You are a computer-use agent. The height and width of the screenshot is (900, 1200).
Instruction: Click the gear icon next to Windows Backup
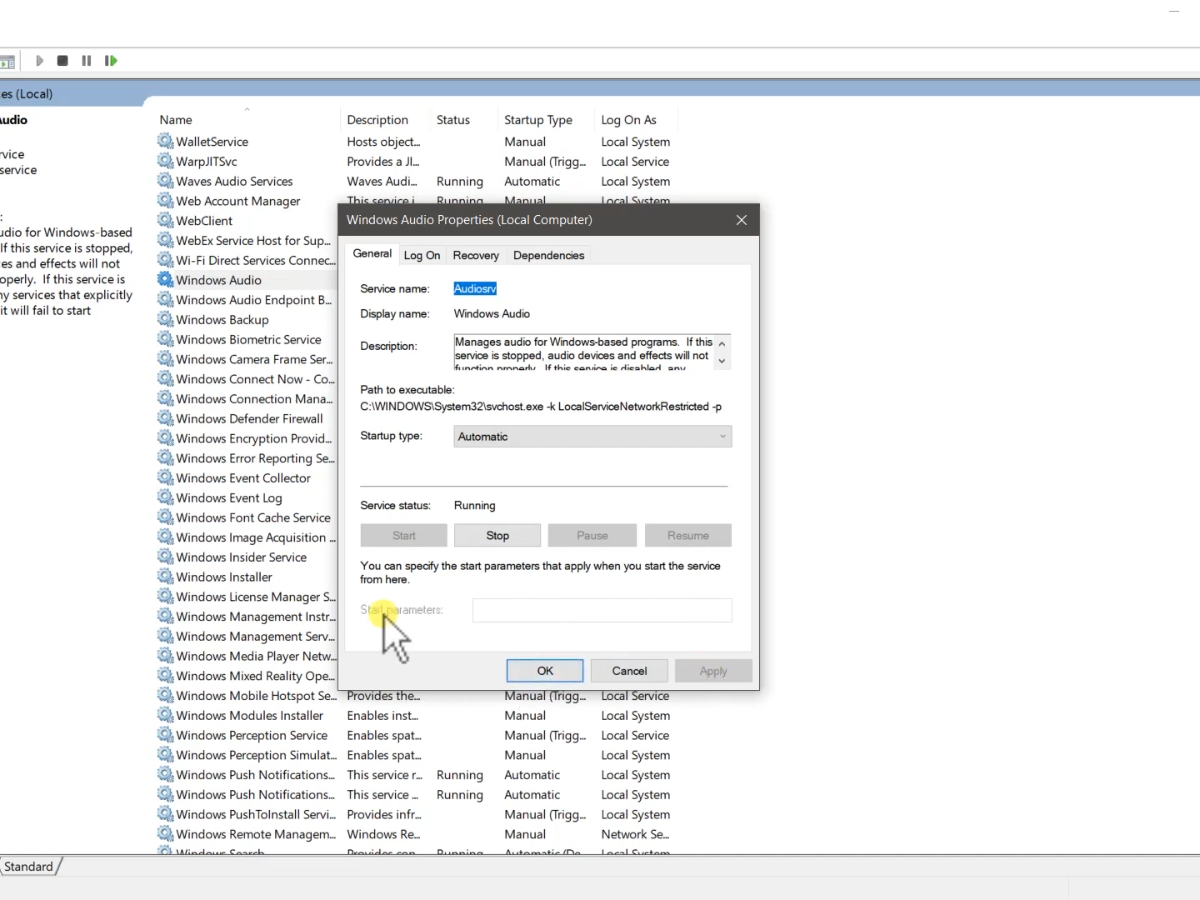pyautogui.click(x=165, y=320)
